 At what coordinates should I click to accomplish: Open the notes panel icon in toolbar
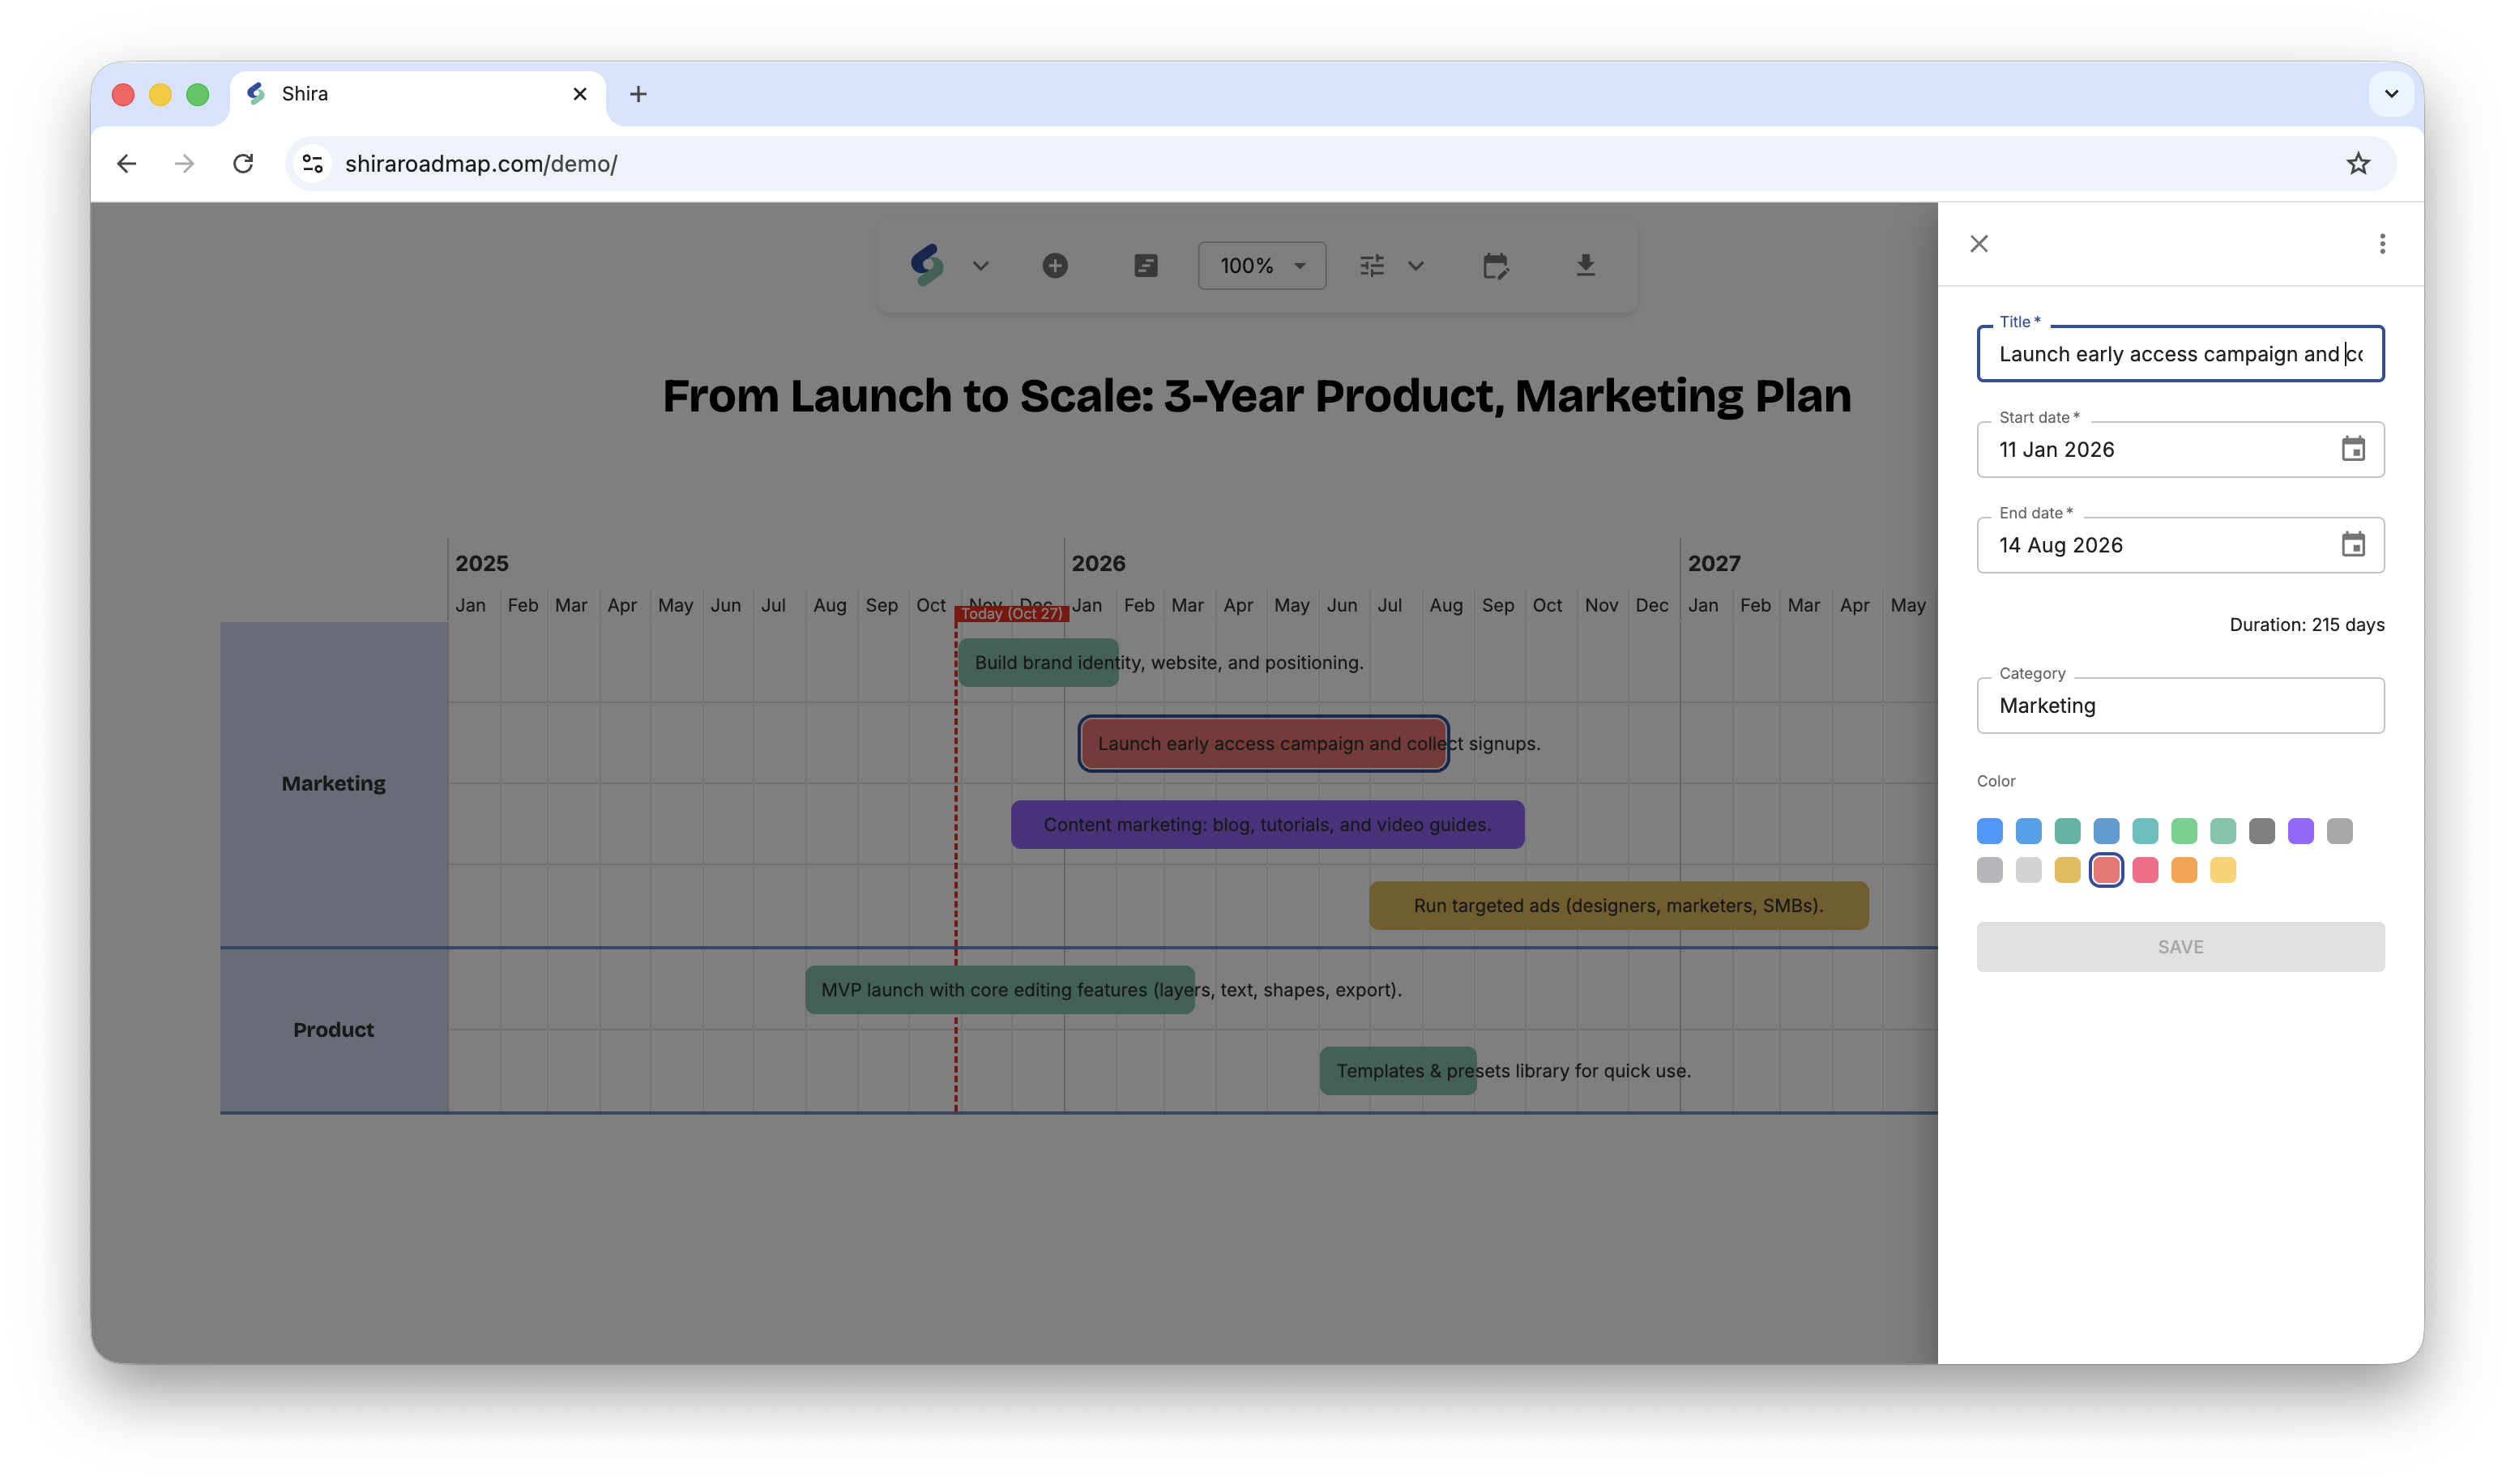(1146, 265)
